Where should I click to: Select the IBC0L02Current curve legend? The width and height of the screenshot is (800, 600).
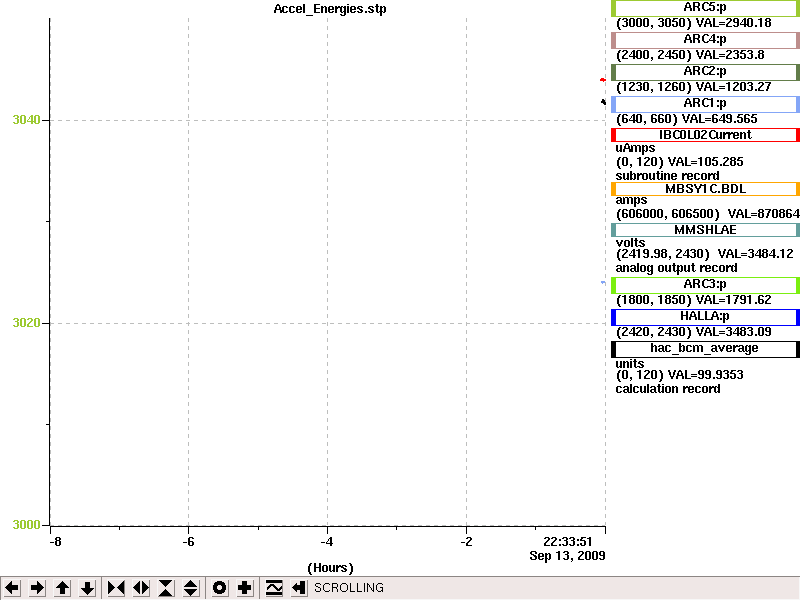point(705,135)
